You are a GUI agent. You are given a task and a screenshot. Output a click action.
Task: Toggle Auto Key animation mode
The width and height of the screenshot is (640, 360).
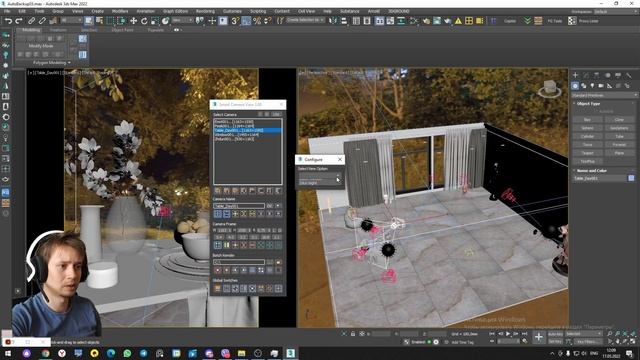(555, 334)
